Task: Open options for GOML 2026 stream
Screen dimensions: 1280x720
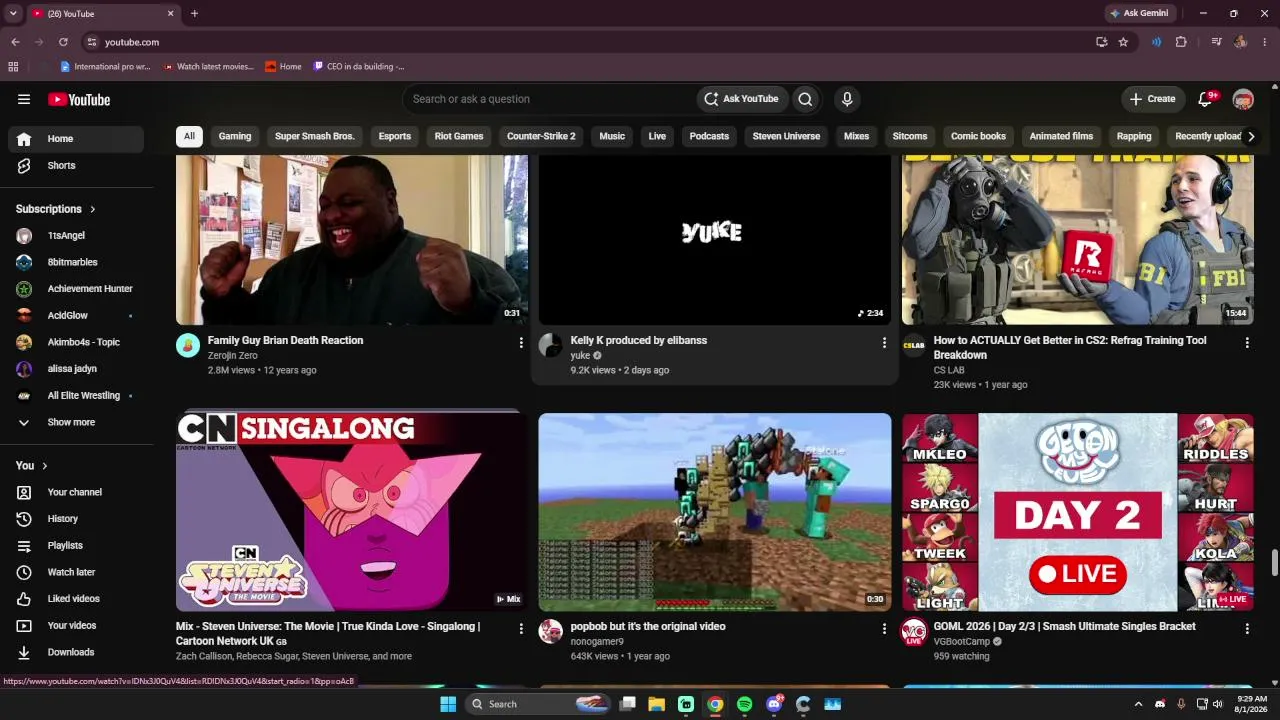Action: (1247, 628)
